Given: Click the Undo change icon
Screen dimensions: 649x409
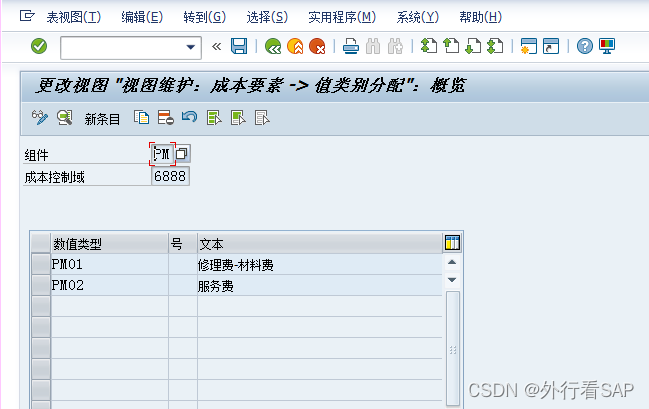Looking at the screenshot, I should (190, 118).
